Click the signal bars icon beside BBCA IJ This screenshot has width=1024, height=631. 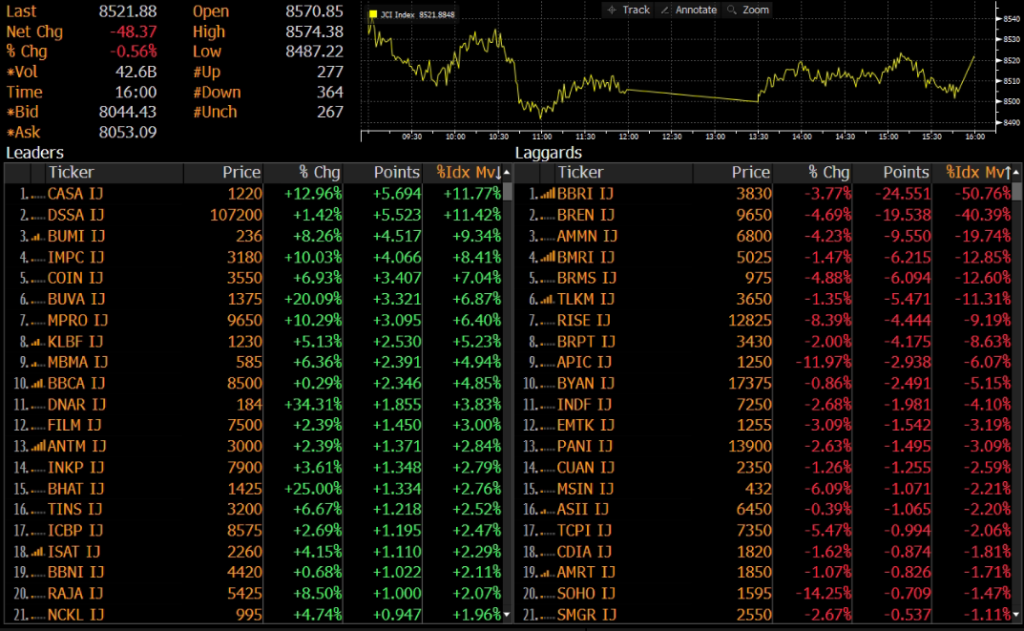click(x=36, y=383)
